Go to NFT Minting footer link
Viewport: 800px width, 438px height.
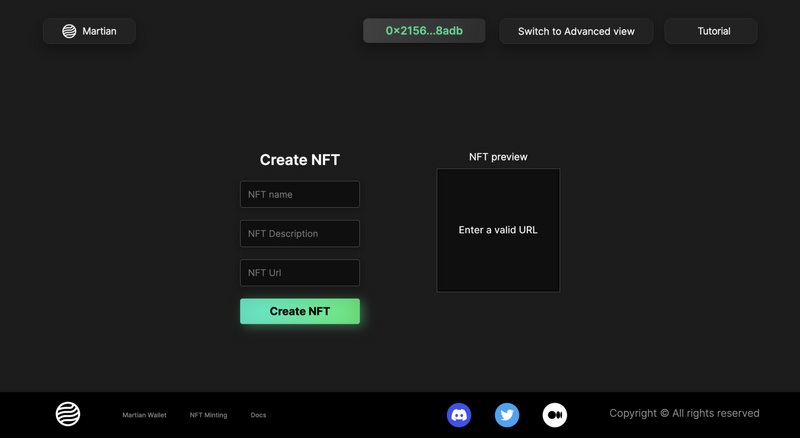tap(208, 415)
